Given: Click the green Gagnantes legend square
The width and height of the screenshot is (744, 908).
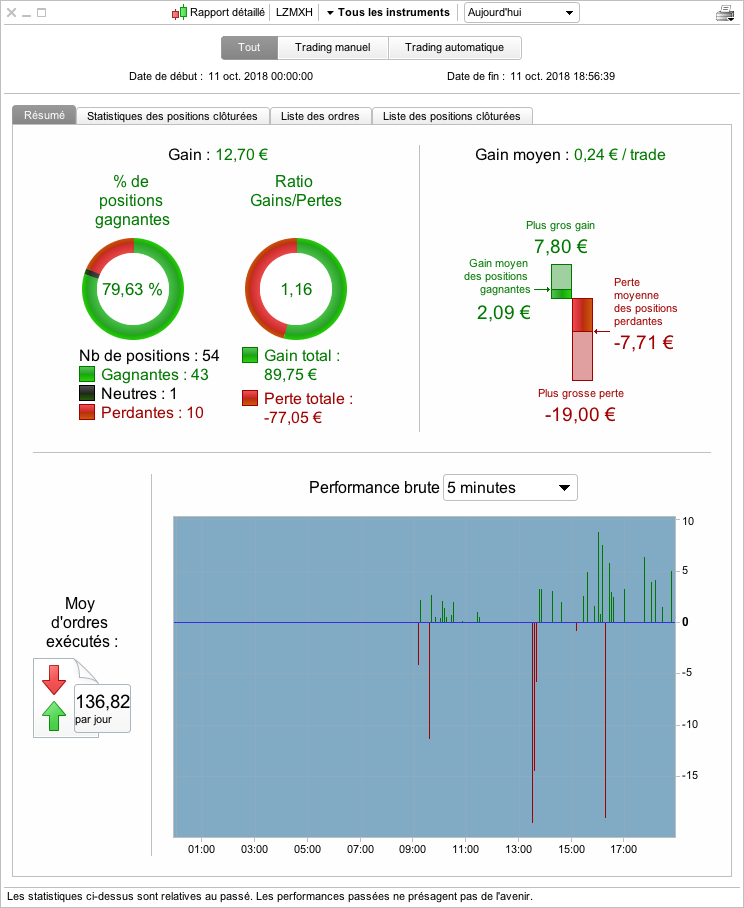Looking at the screenshot, I should [87, 374].
